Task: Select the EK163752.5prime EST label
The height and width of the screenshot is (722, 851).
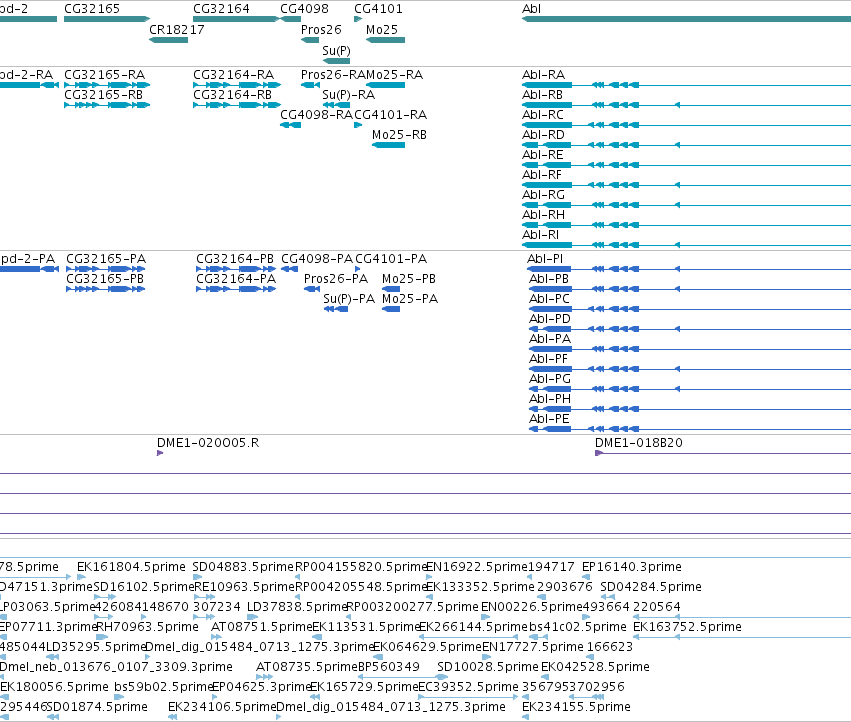Action: (687, 627)
